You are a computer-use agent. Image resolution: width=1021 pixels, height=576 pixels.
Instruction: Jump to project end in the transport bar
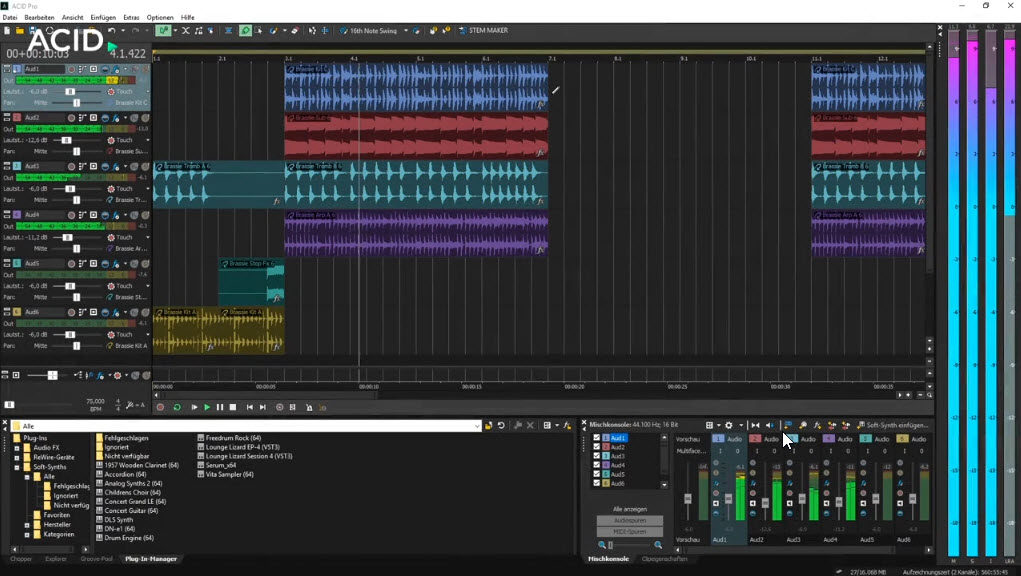tap(263, 407)
